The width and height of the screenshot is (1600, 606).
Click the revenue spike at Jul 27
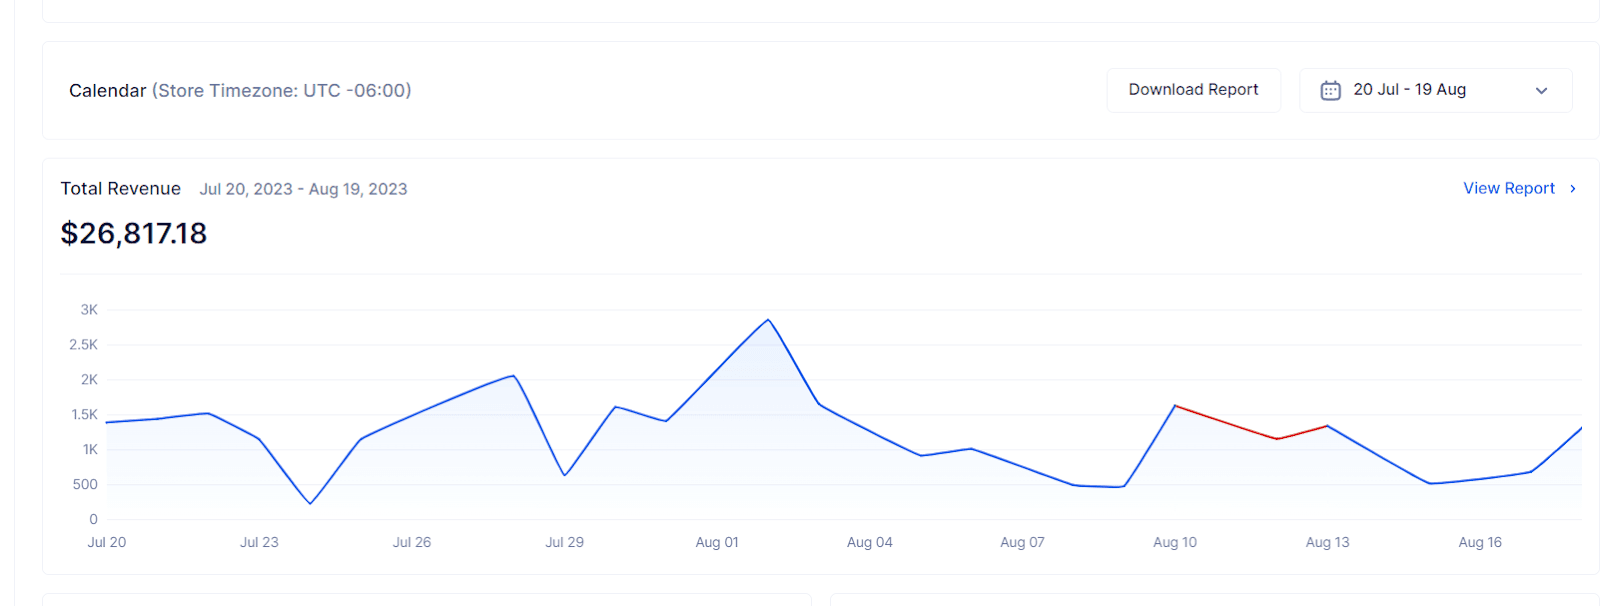coord(513,376)
